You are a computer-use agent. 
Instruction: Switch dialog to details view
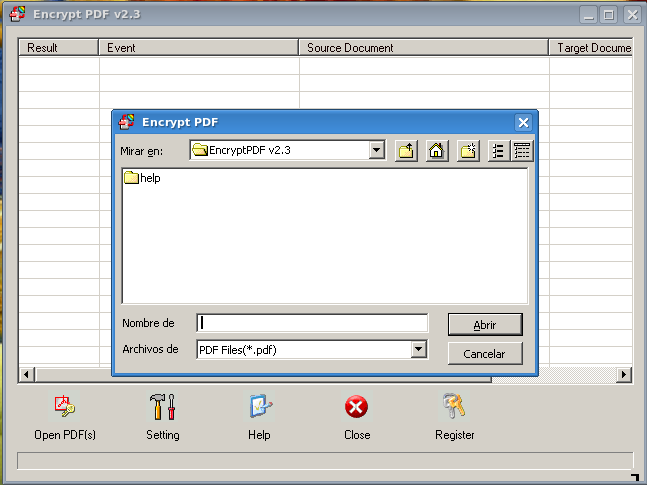pyautogui.click(x=522, y=151)
